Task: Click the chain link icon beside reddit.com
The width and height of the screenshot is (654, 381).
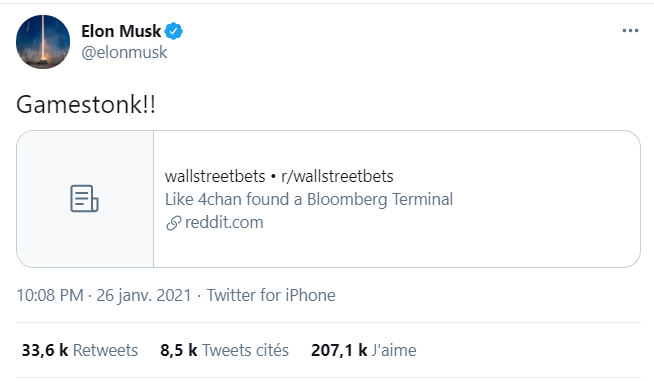Action: (173, 223)
